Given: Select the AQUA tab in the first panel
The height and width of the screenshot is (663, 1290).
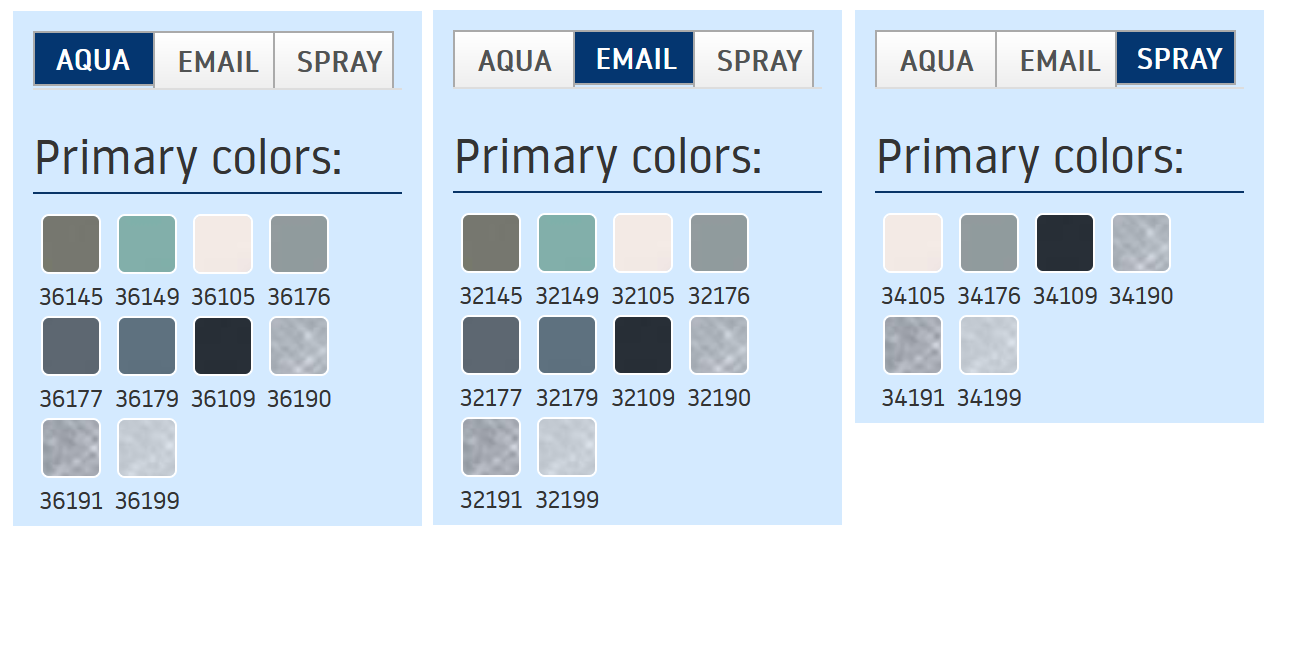Looking at the screenshot, I should 94,60.
